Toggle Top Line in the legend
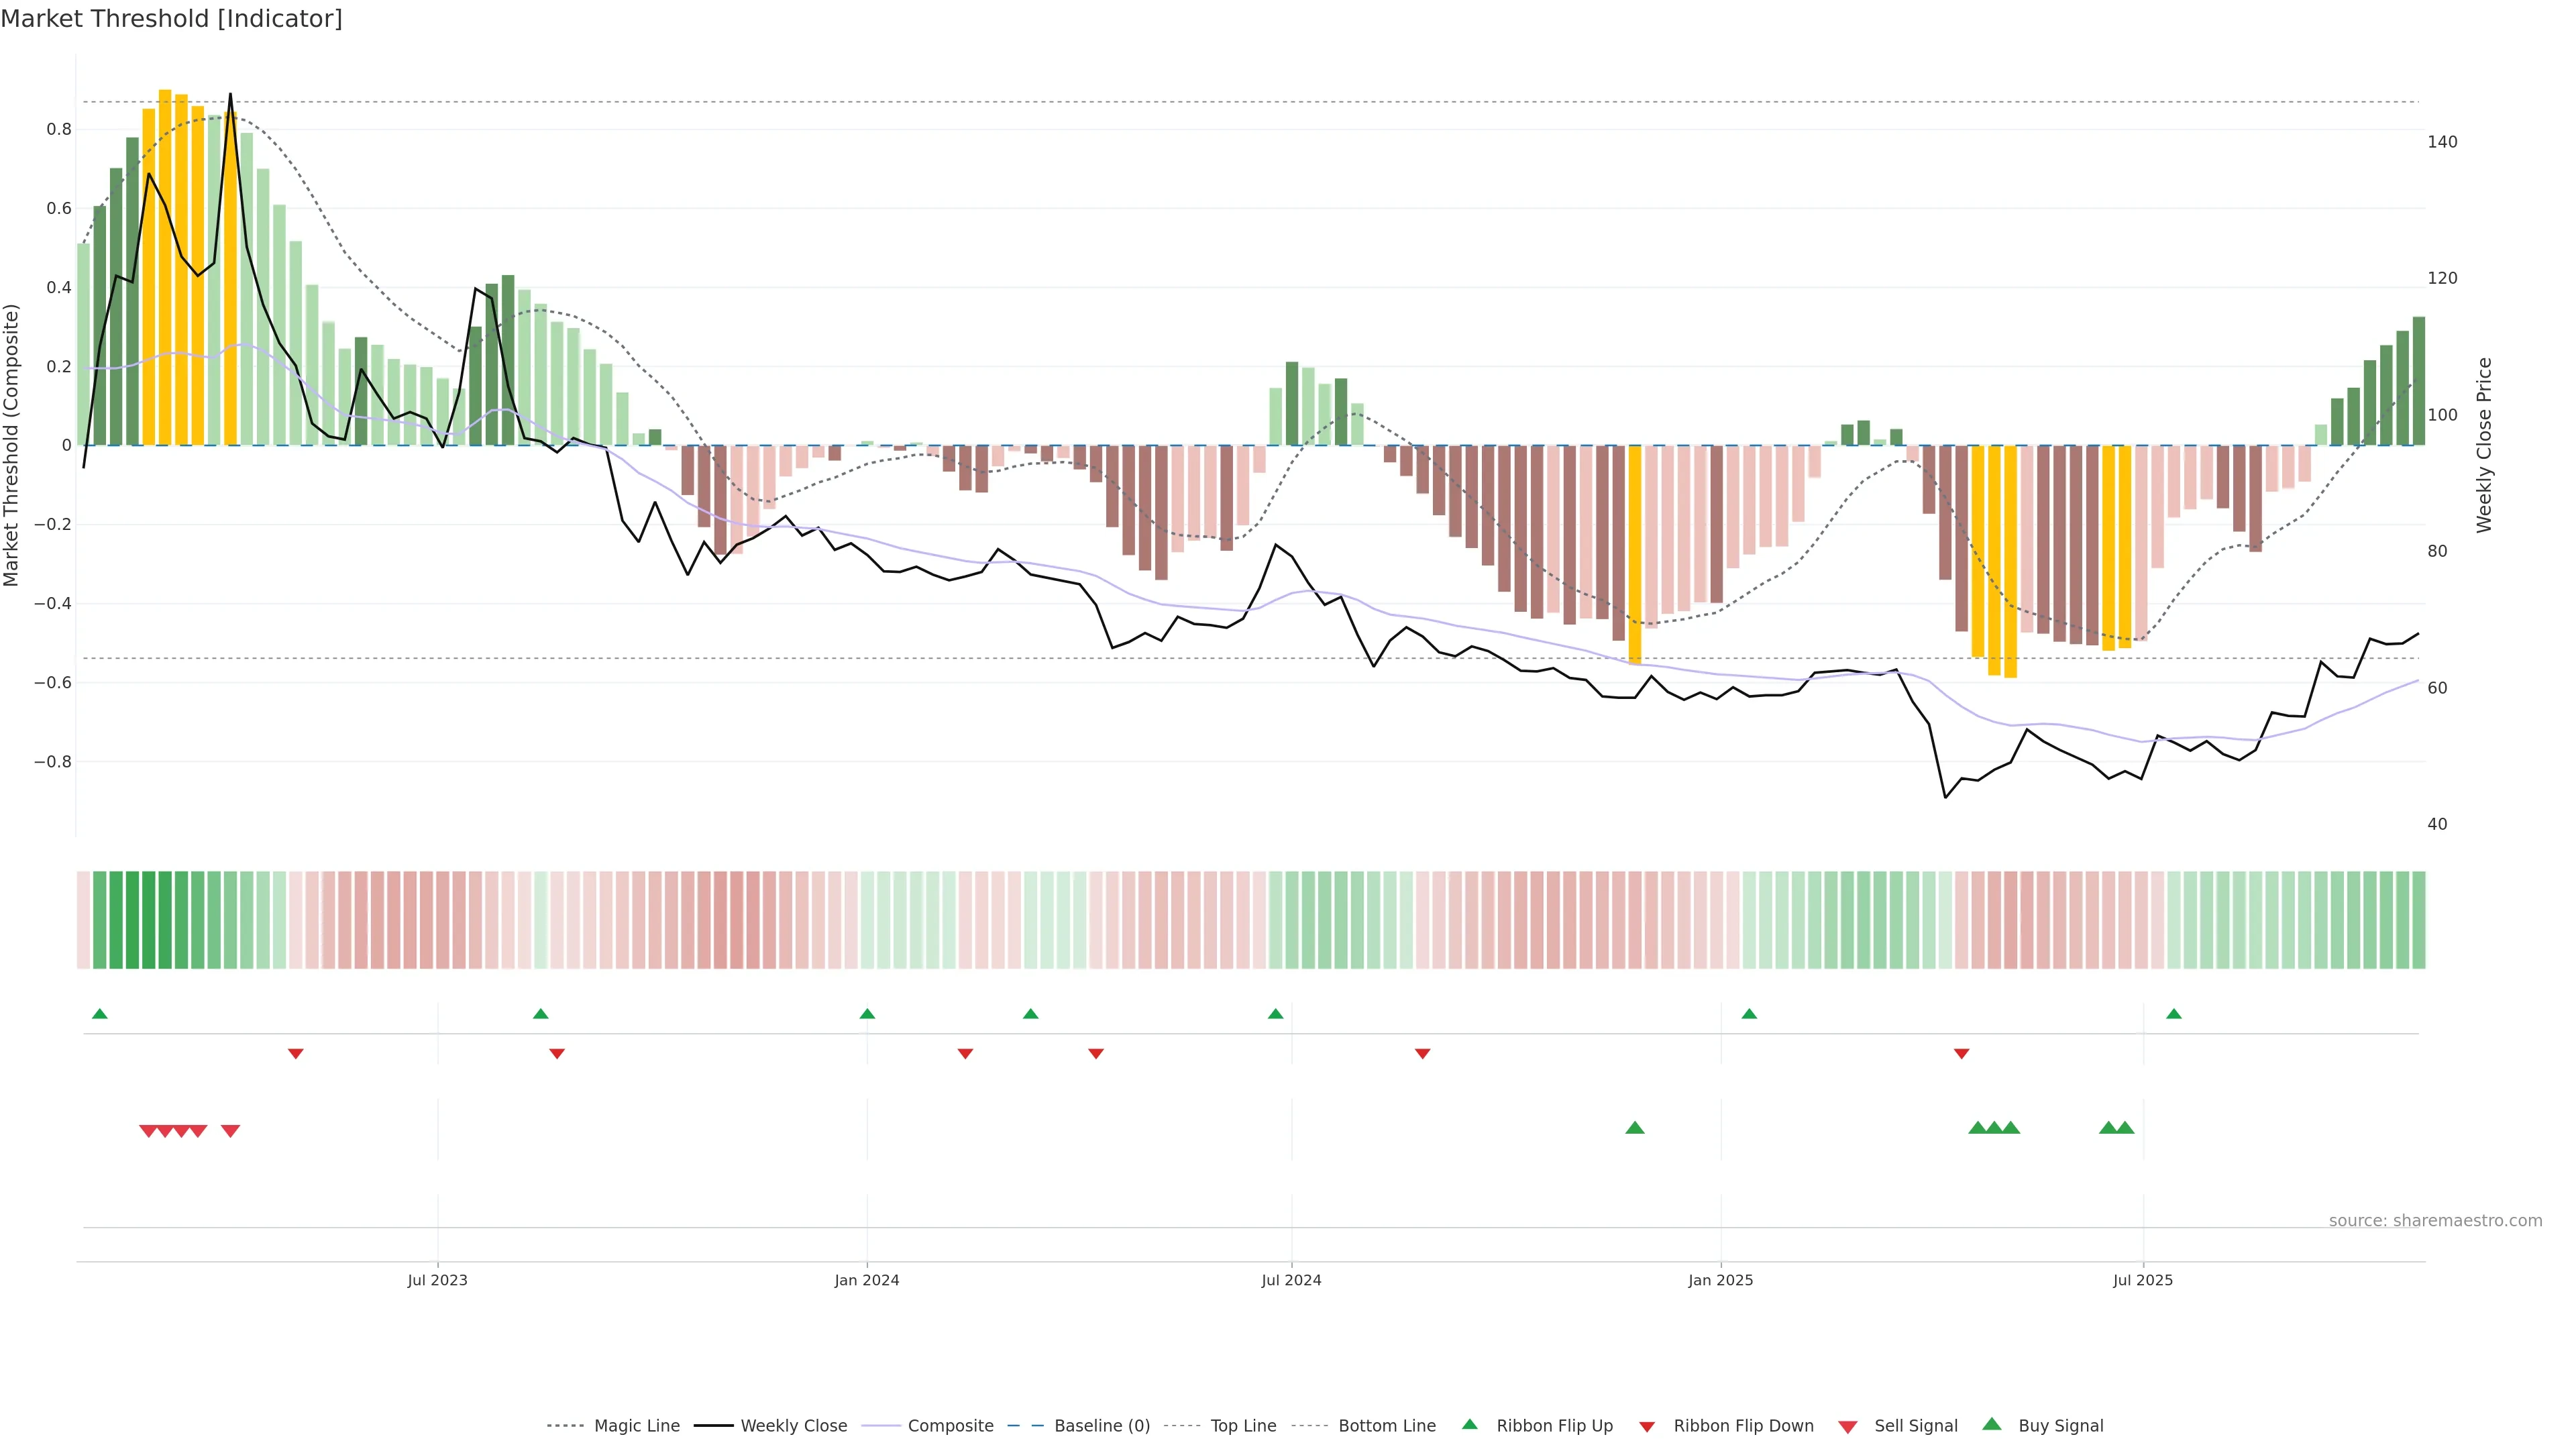This screenshot has height=1449, width=2576. (x=1243, y=1426)
